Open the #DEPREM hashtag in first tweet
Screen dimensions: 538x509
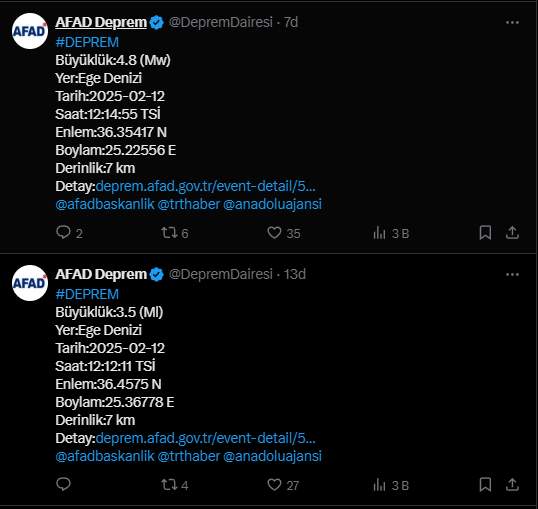(x=87, y=43)
